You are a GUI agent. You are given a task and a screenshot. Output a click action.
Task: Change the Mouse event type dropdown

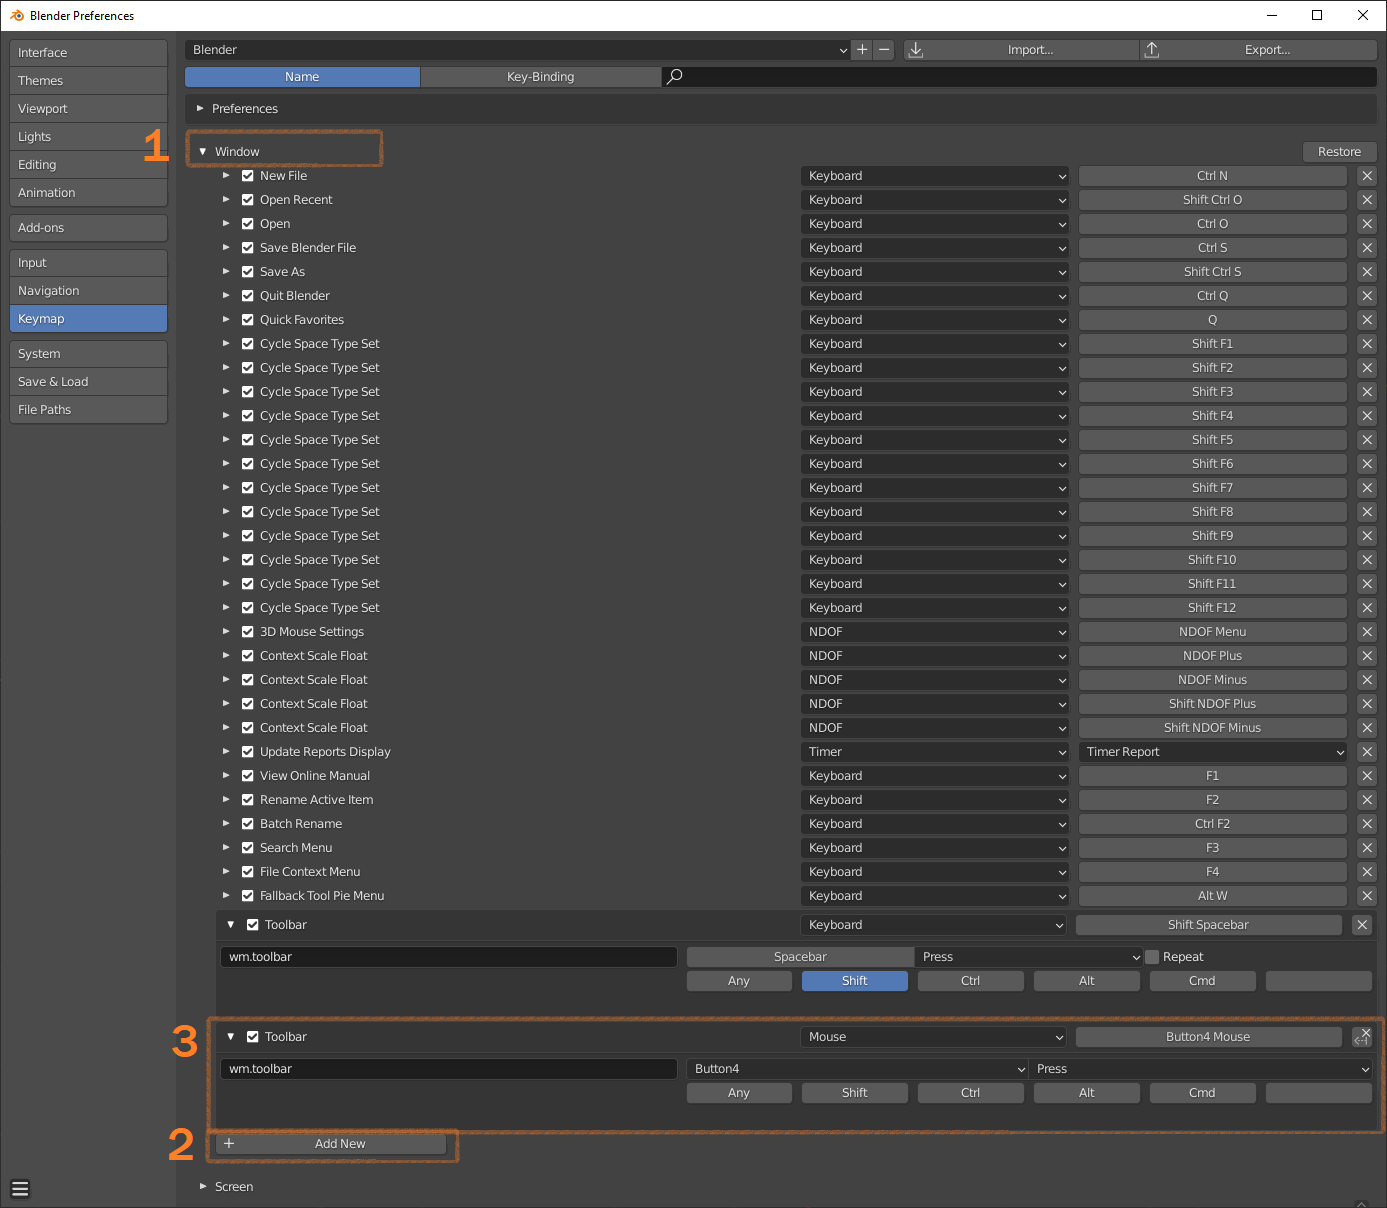934,1037
